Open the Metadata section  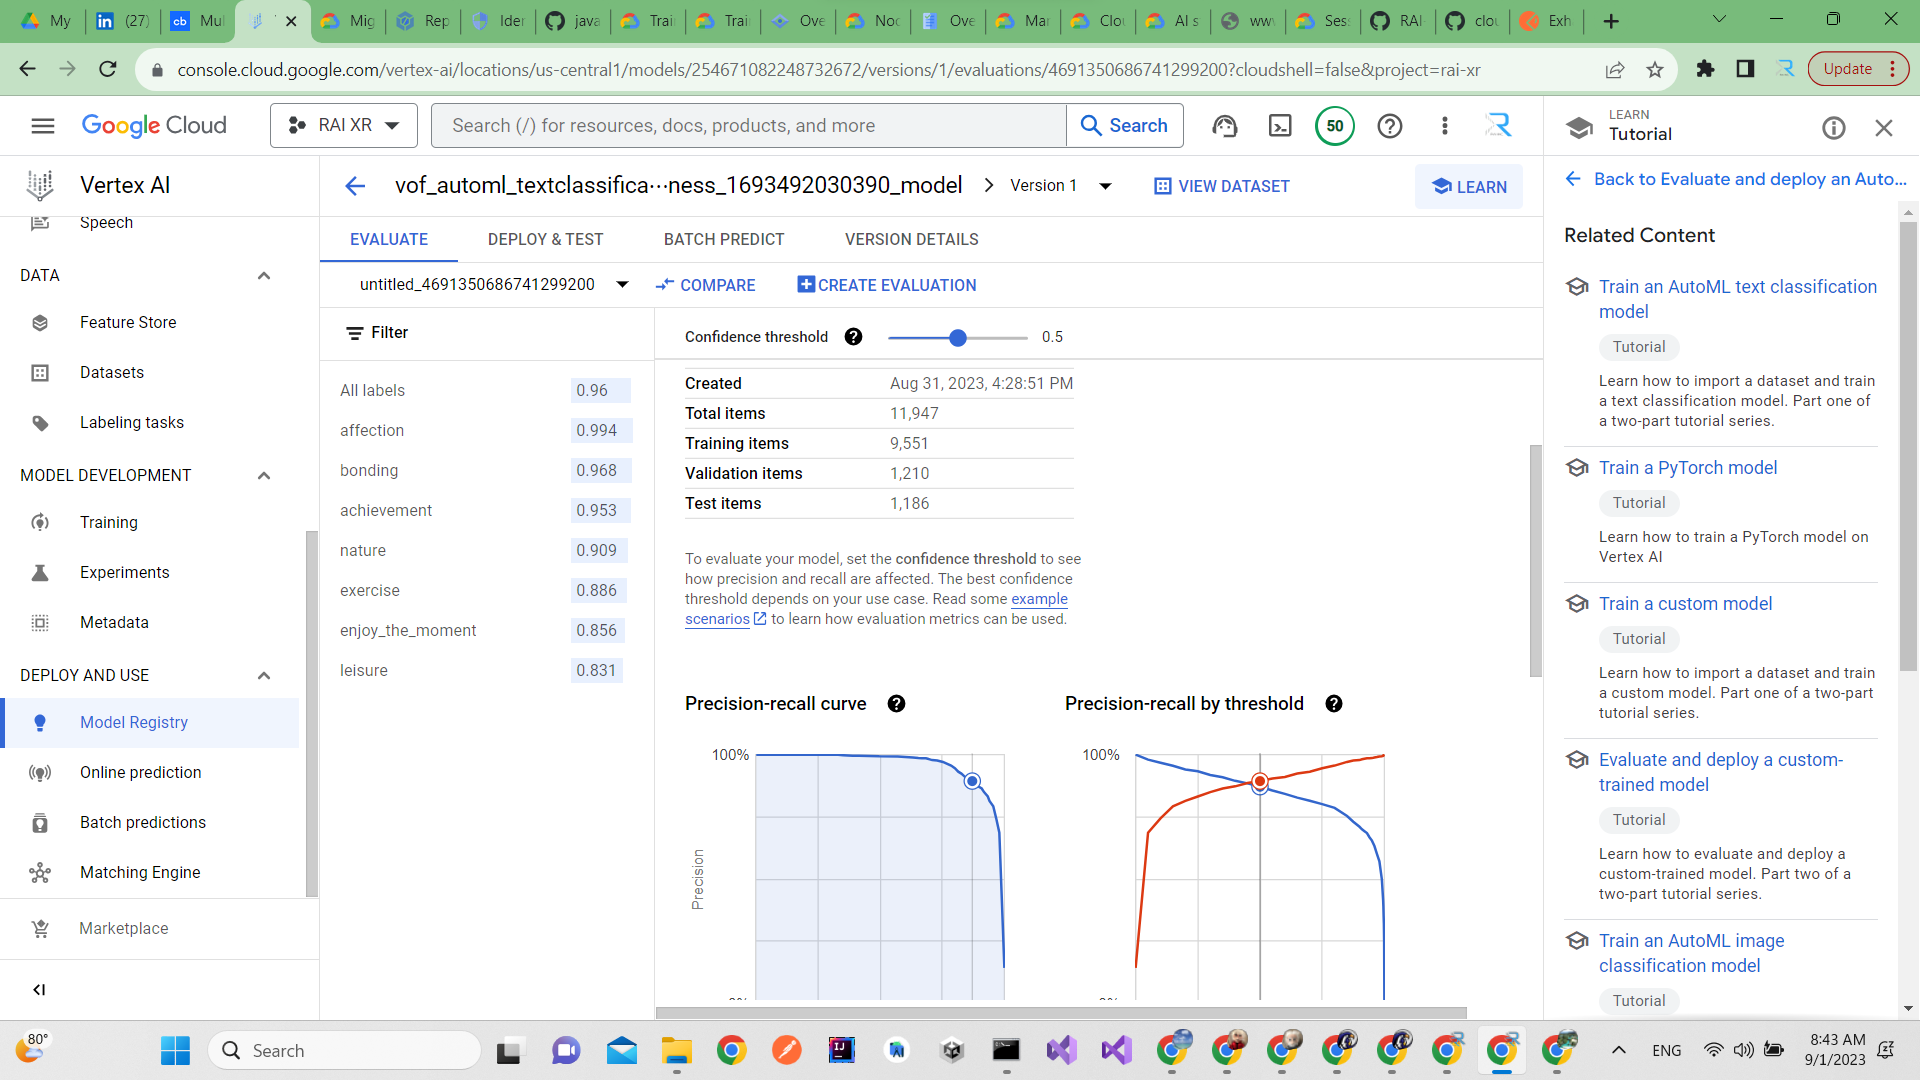tap(114, 622)
